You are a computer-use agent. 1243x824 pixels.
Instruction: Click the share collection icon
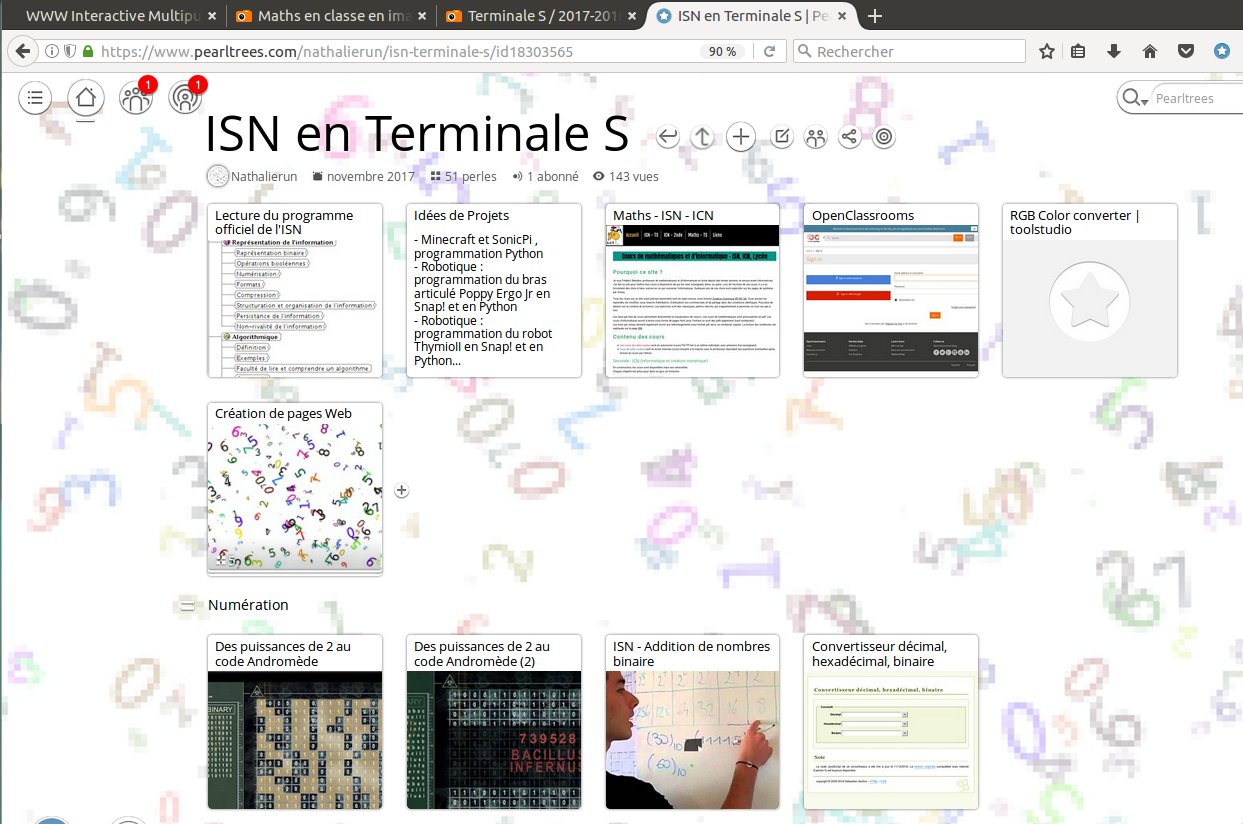(x=849, y=137)
